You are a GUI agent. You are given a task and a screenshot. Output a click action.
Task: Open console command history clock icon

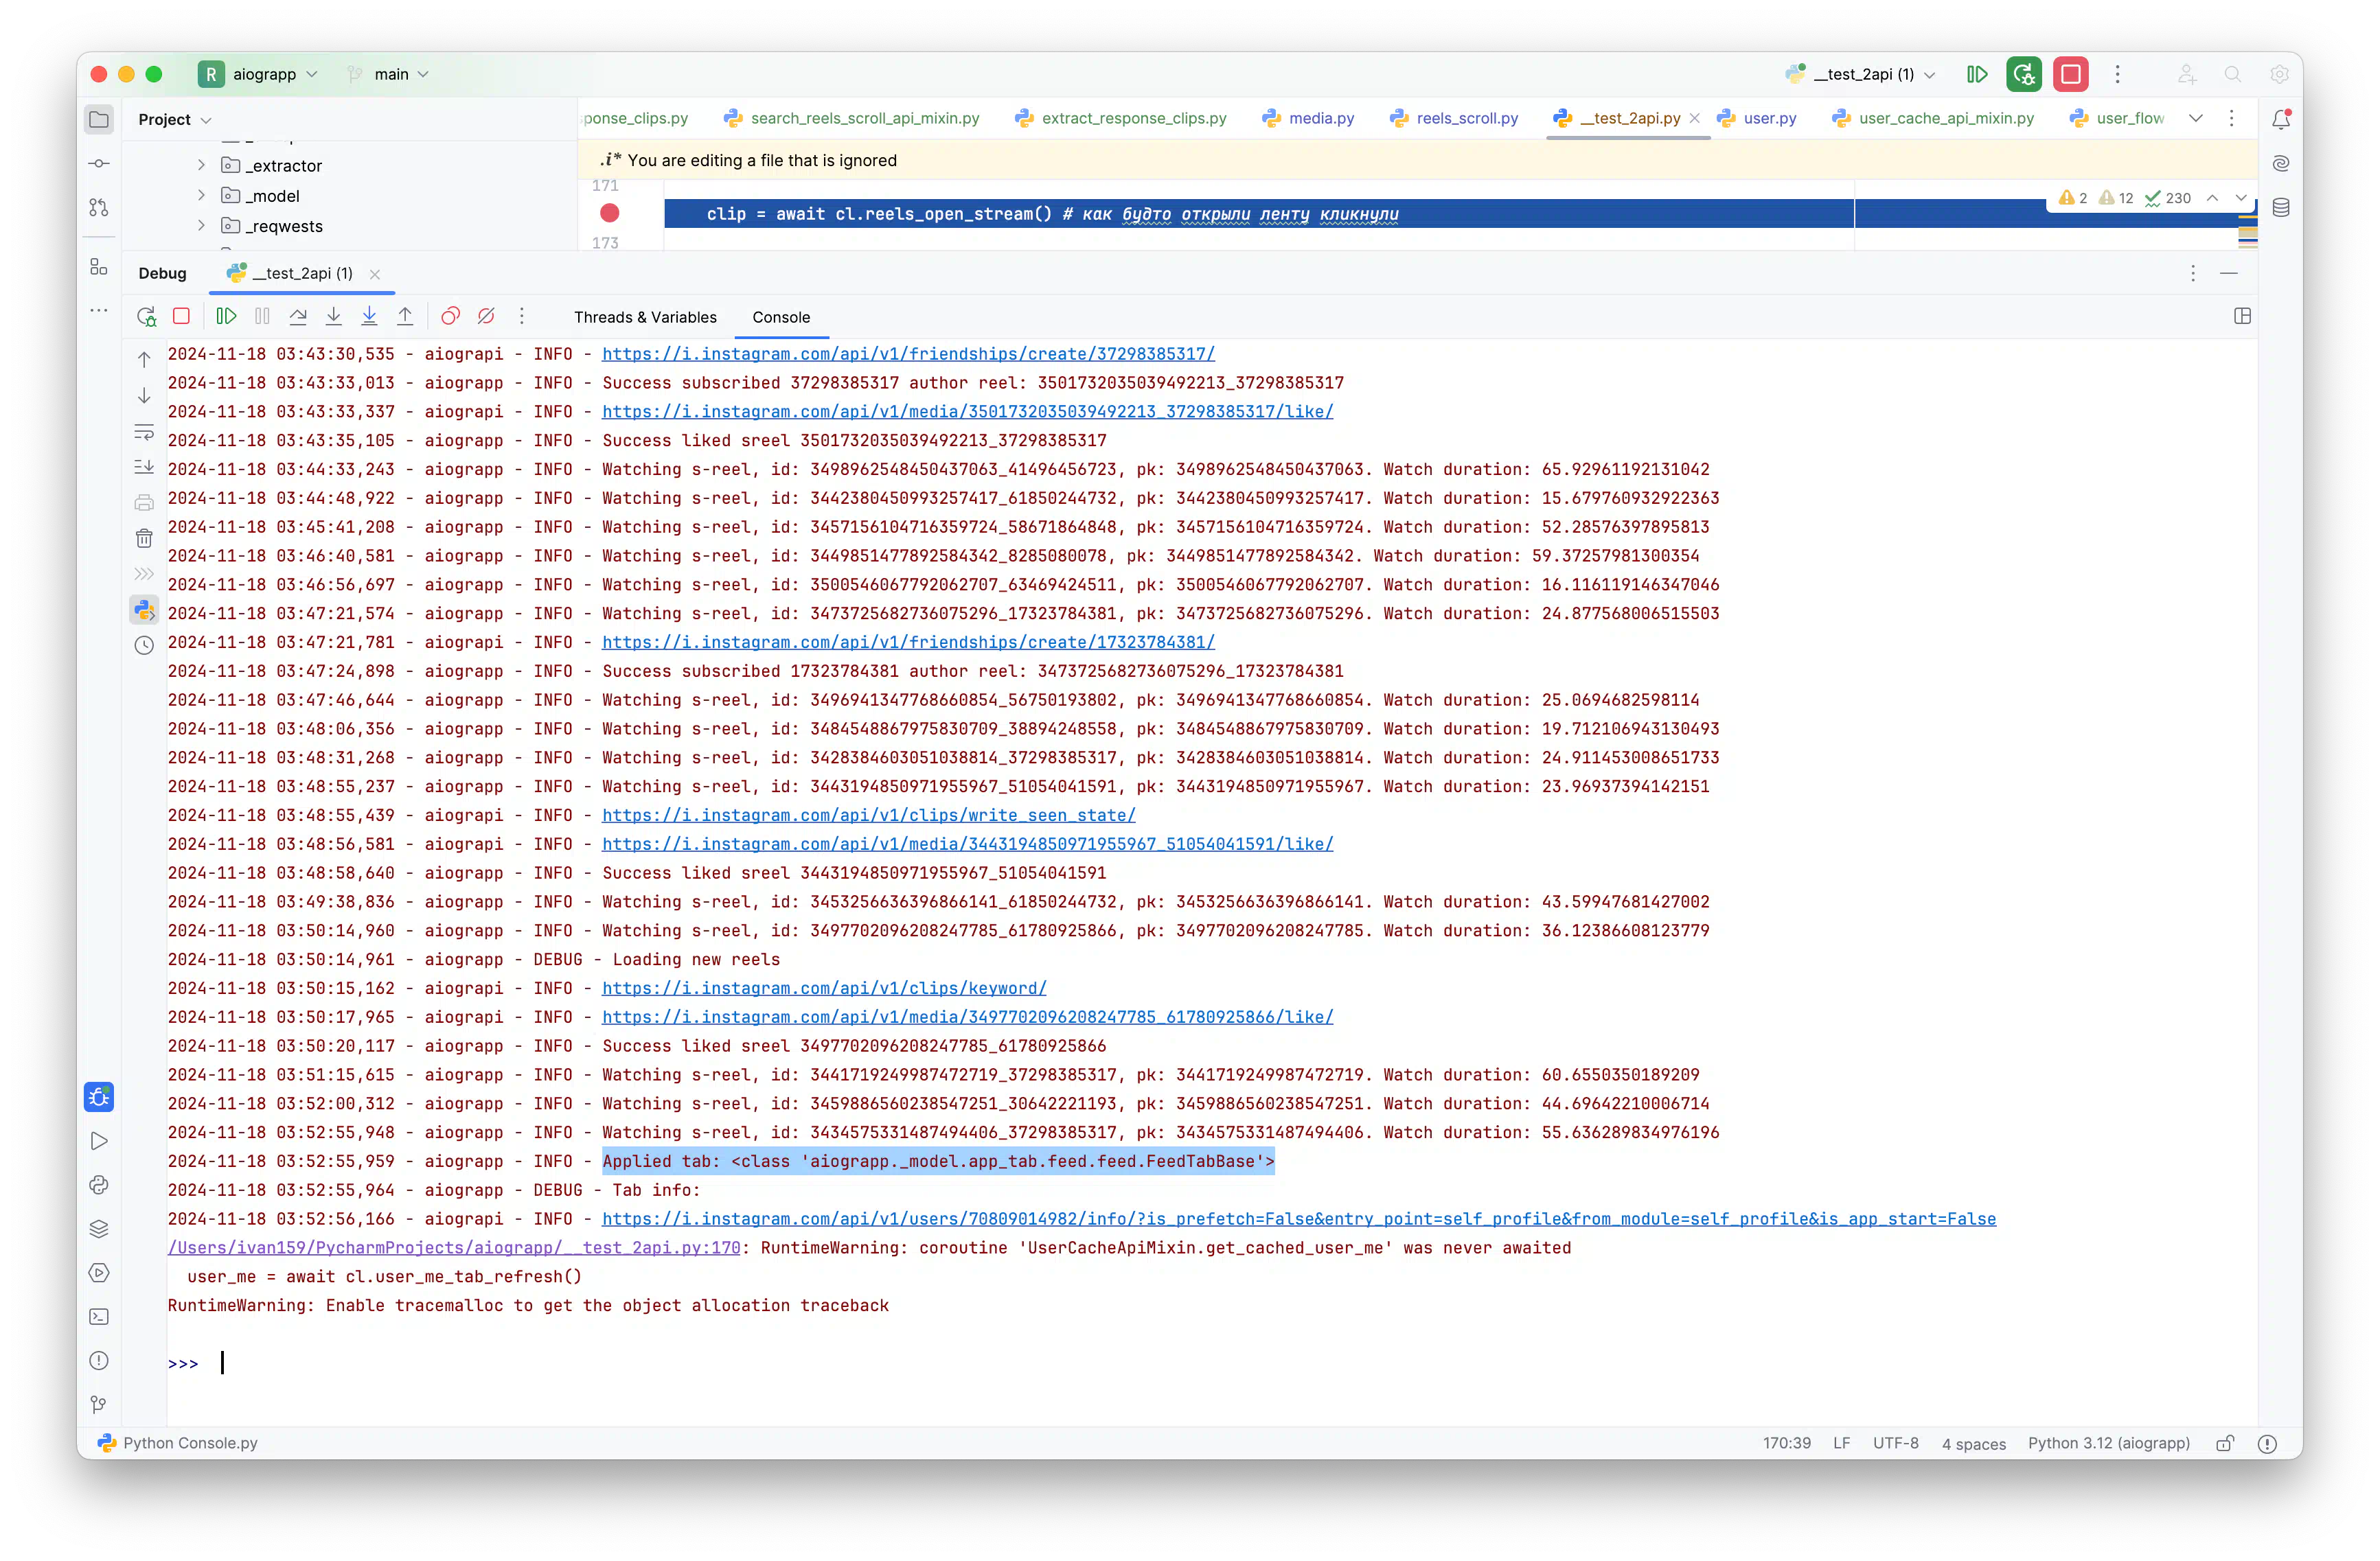click(x=144, y=645)
